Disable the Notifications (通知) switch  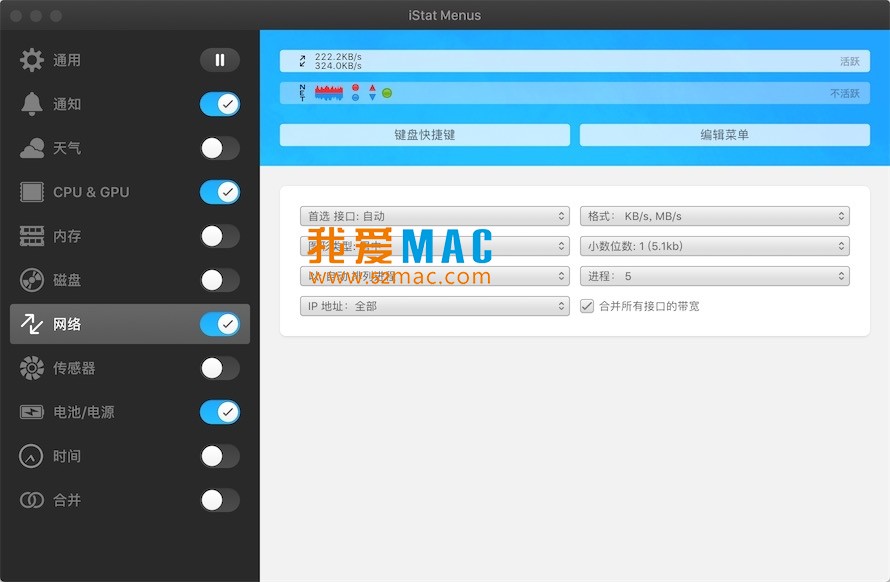tap(220, 104)
